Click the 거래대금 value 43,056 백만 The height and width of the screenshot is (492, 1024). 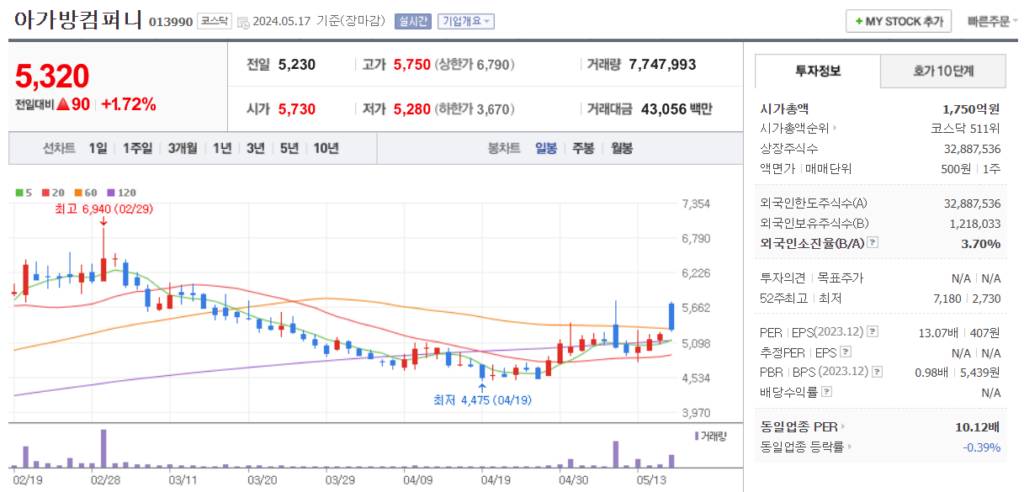point(677,109)
